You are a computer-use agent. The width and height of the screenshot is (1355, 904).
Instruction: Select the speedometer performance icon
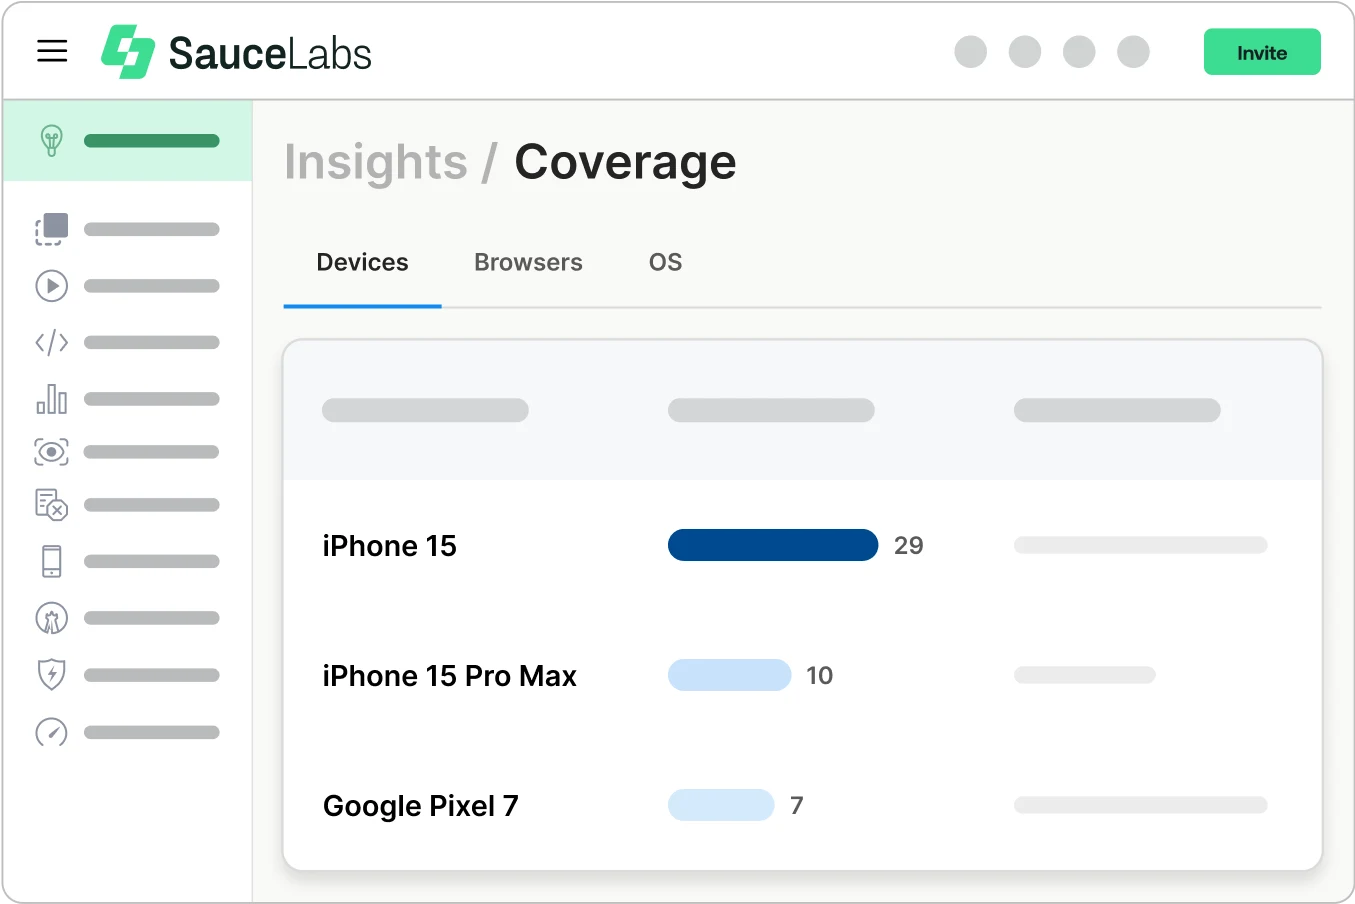point(51,732)
